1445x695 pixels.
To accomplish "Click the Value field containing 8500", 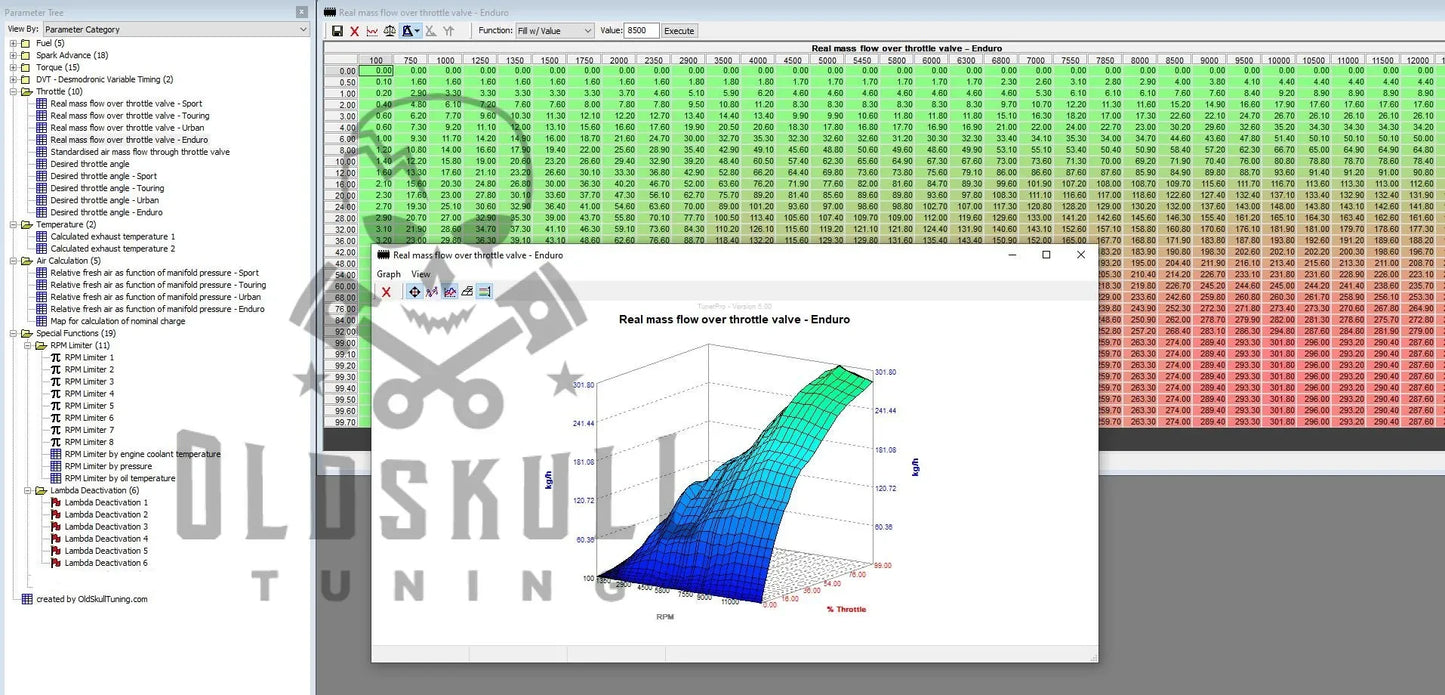I will (x=641, y=31).
